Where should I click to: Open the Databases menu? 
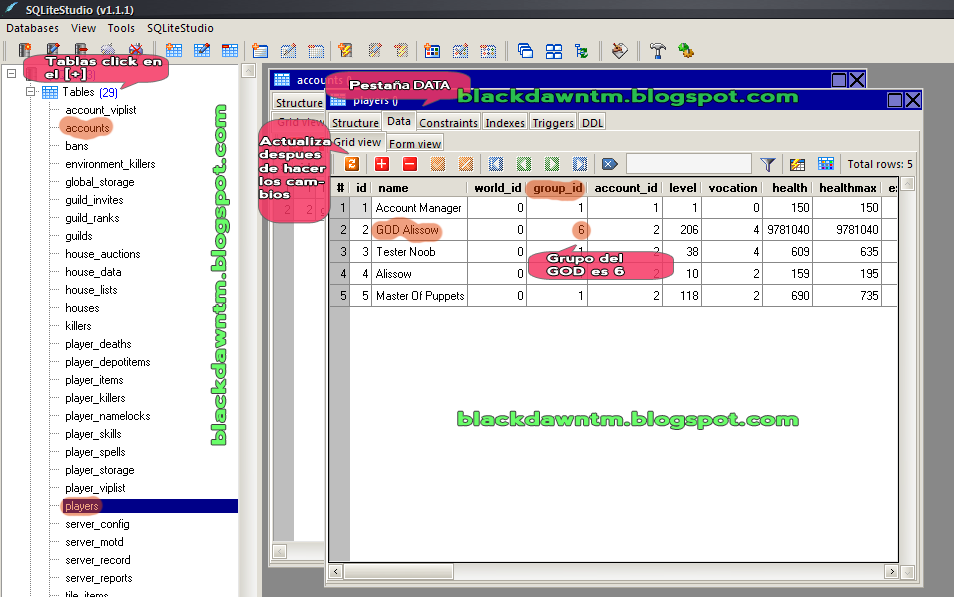point(32,28)
